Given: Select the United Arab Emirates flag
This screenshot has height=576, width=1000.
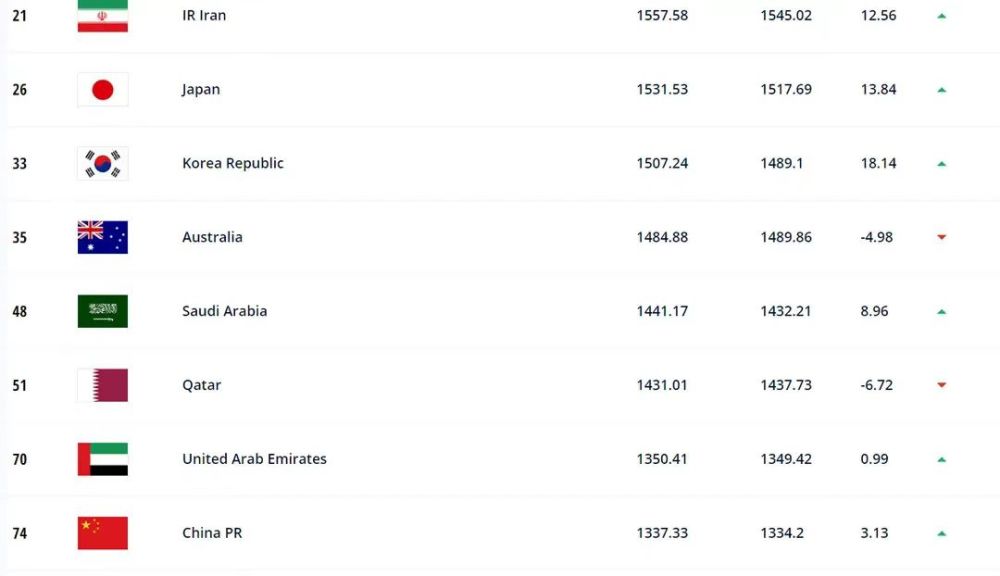Looking at the screenshot, I should point(103,459).
